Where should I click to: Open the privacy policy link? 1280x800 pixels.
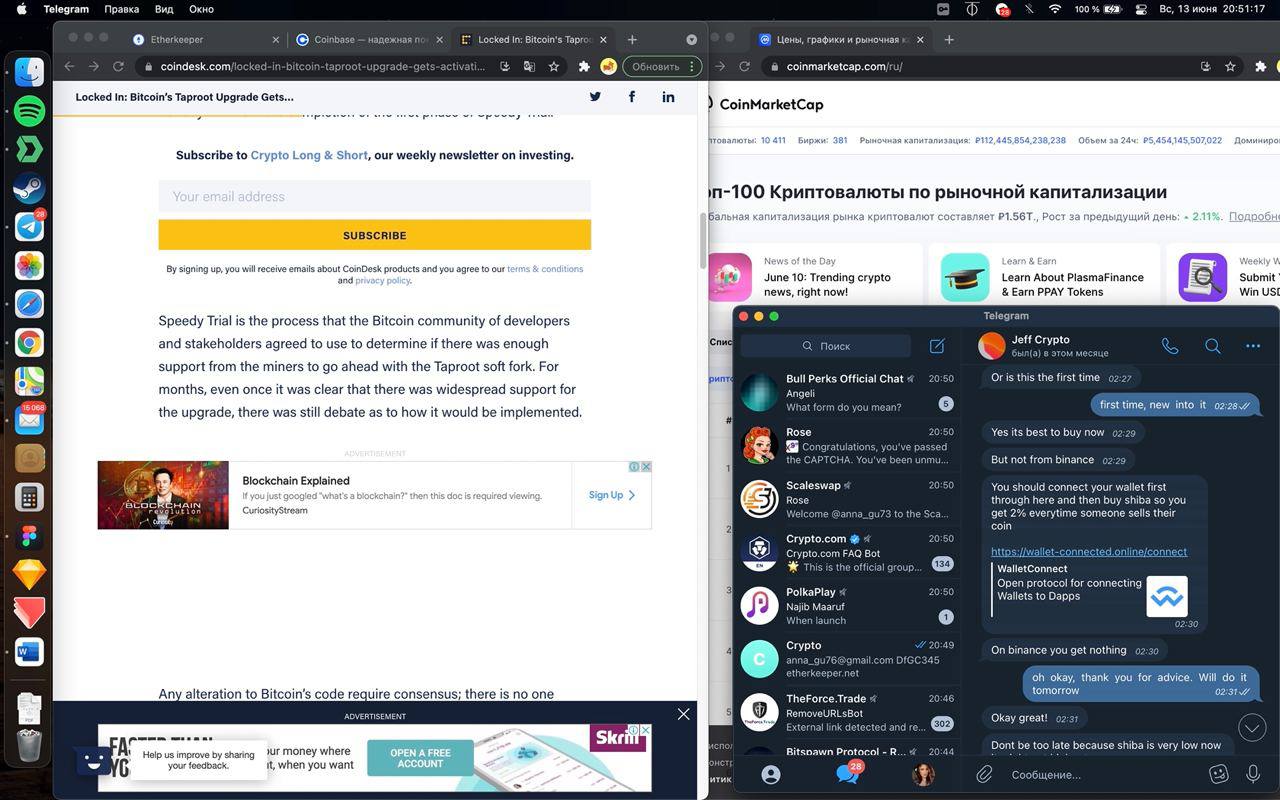click(382, 281)
